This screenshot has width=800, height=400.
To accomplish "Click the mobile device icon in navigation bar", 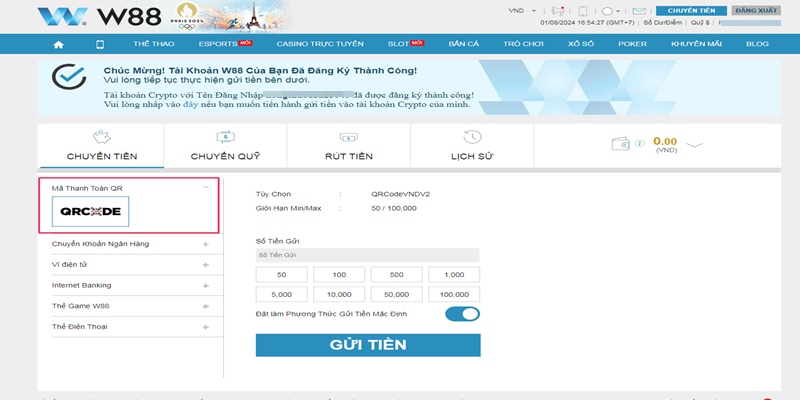I will 100,44.
